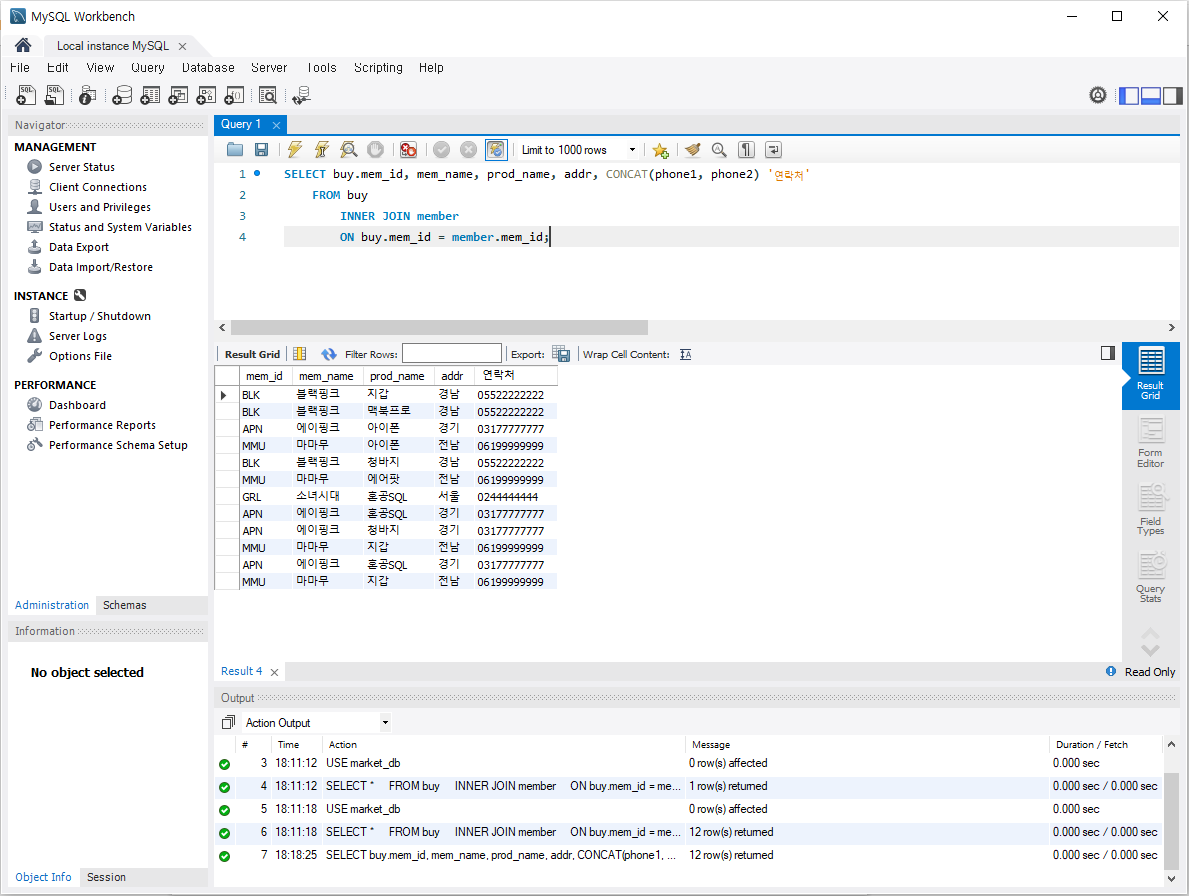
Task: Close the Result 4 tab
Action: [x=275, y=672]
